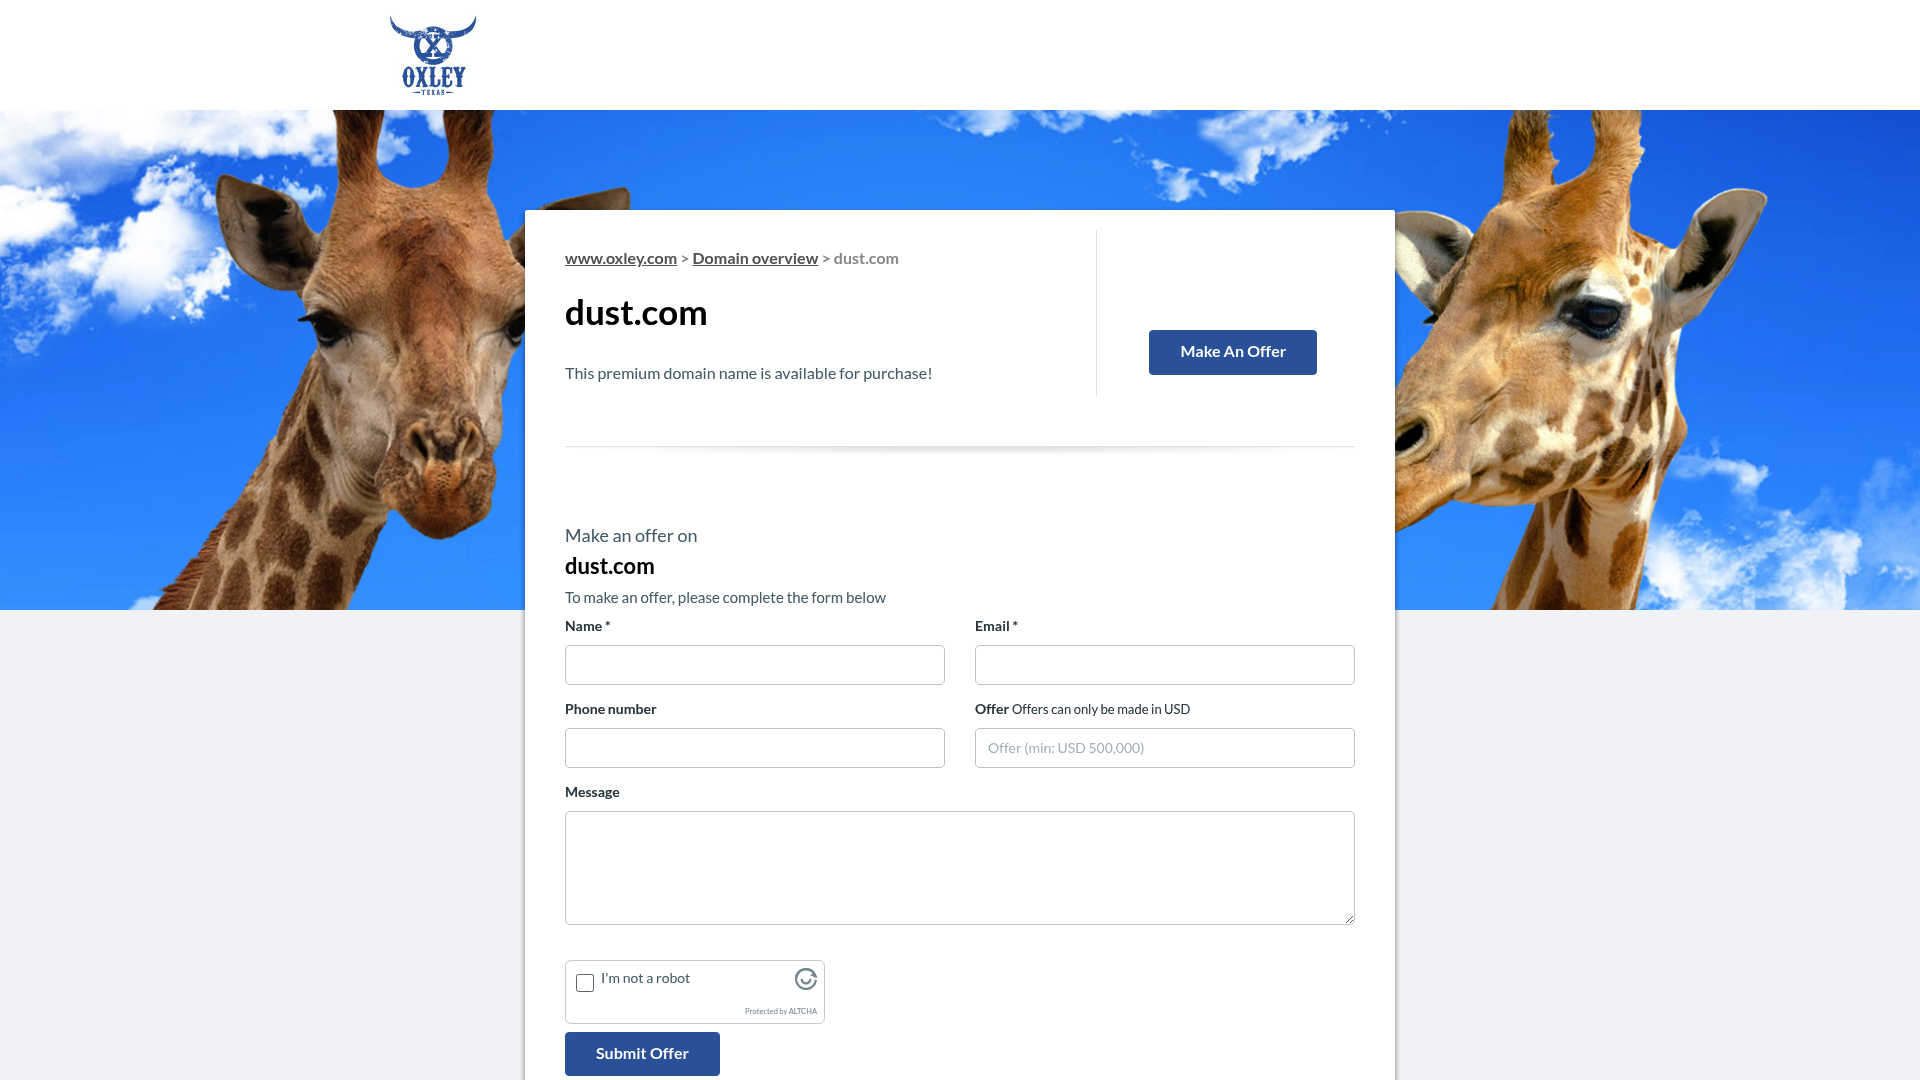
Task: Click the Oxley Texas longhorn logo
Action: pos(433,55)
